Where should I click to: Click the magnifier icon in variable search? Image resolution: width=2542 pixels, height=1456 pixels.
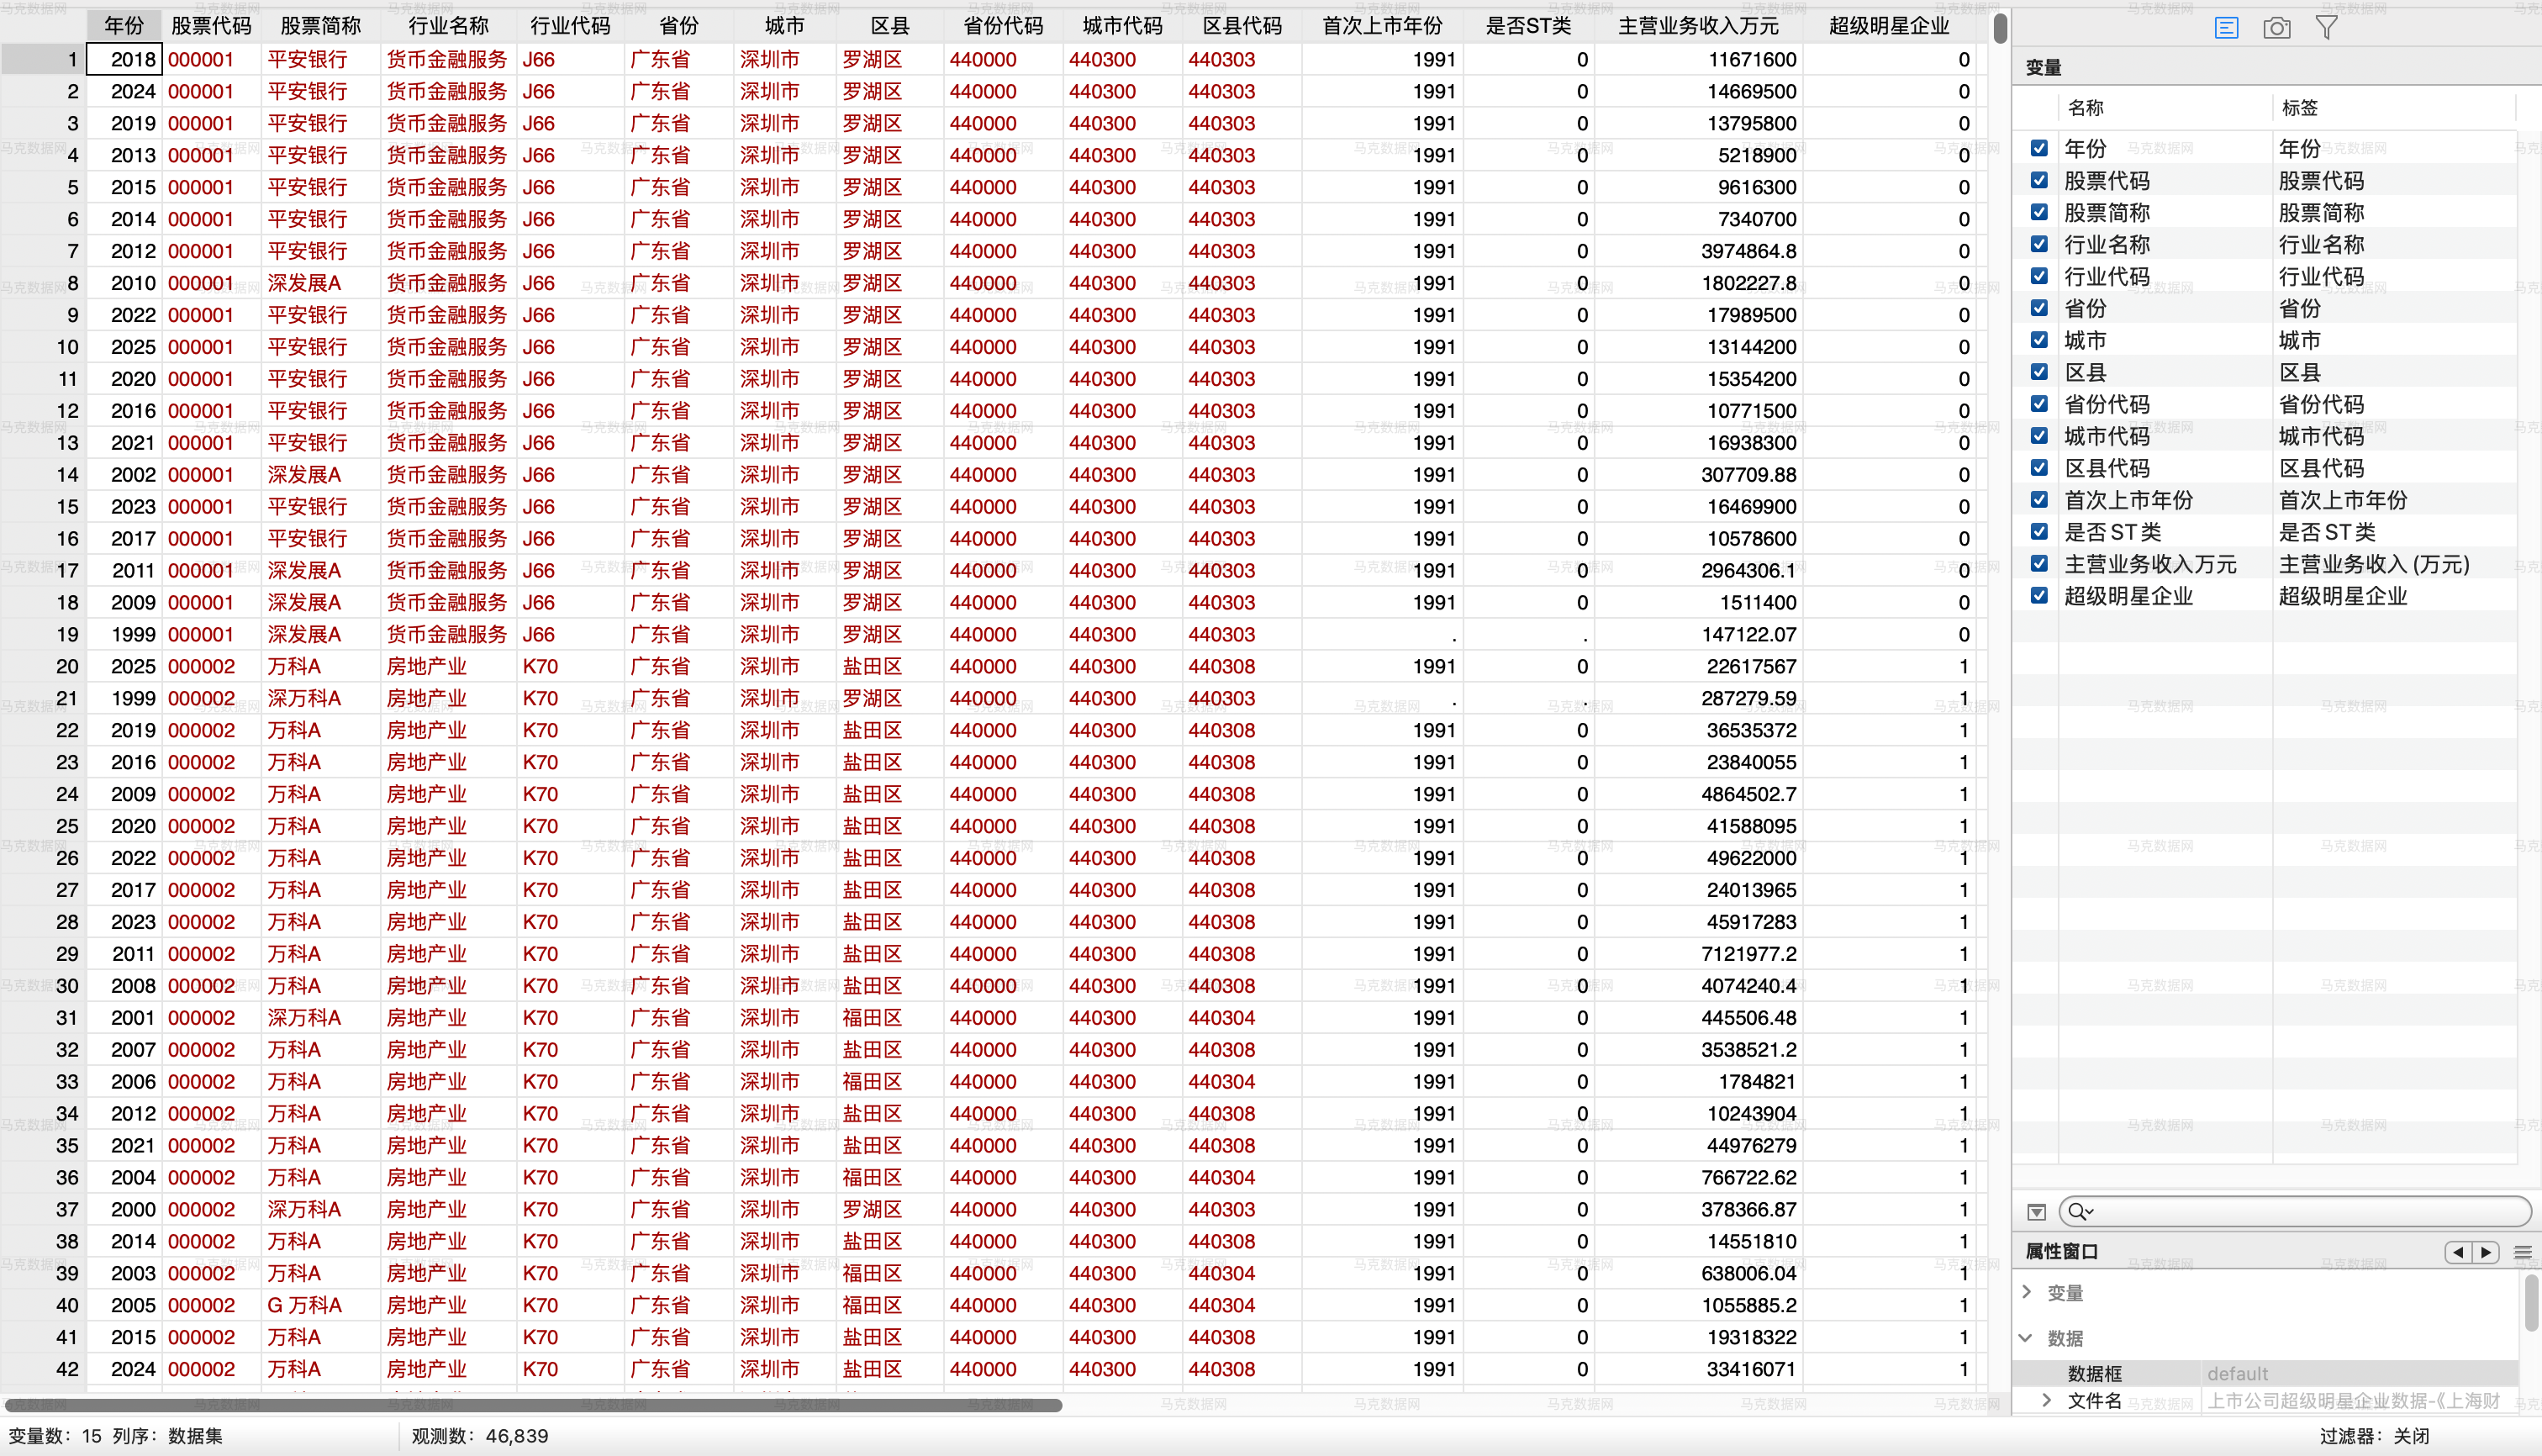point(2080,1212)
